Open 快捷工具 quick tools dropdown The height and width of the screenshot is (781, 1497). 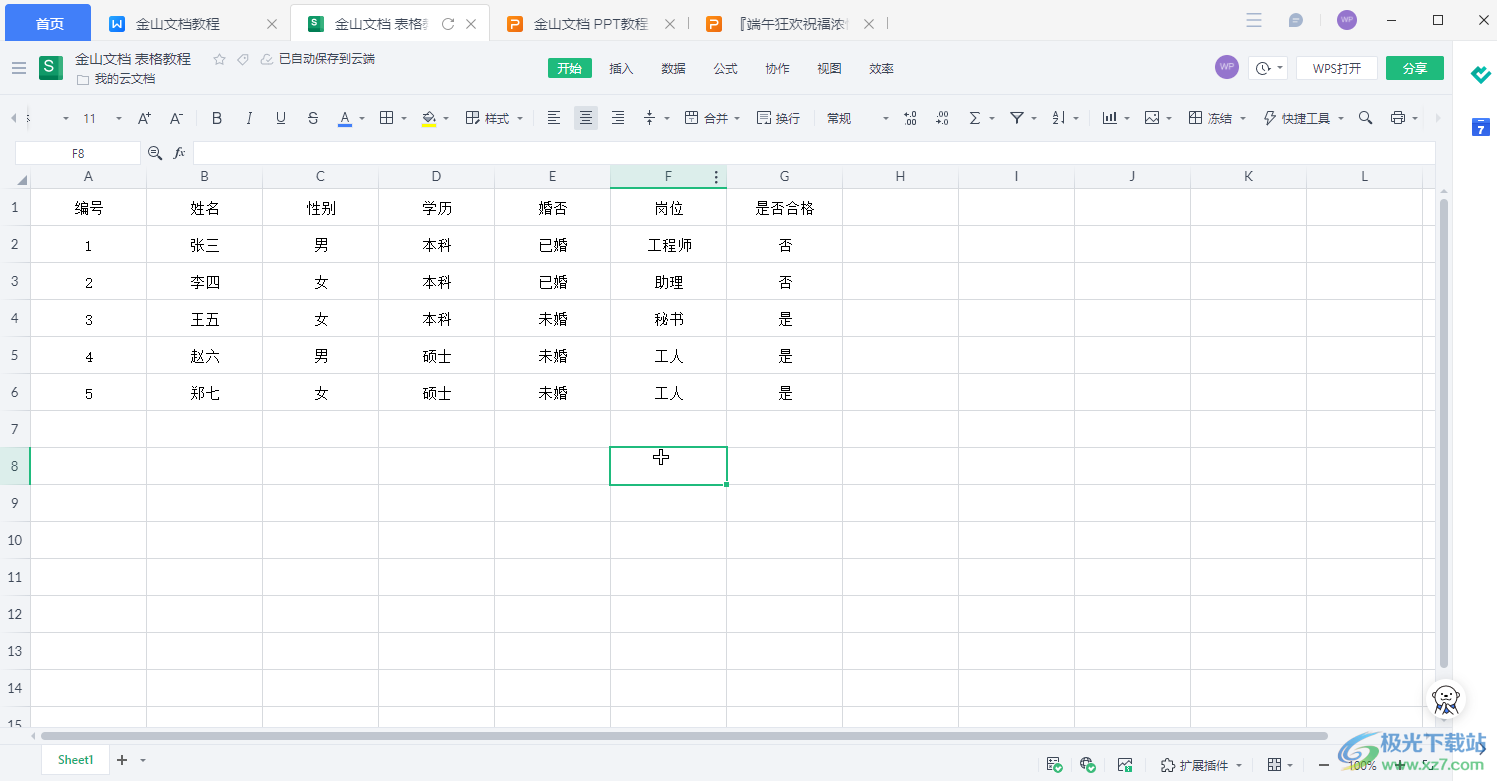pos(1303,118)
